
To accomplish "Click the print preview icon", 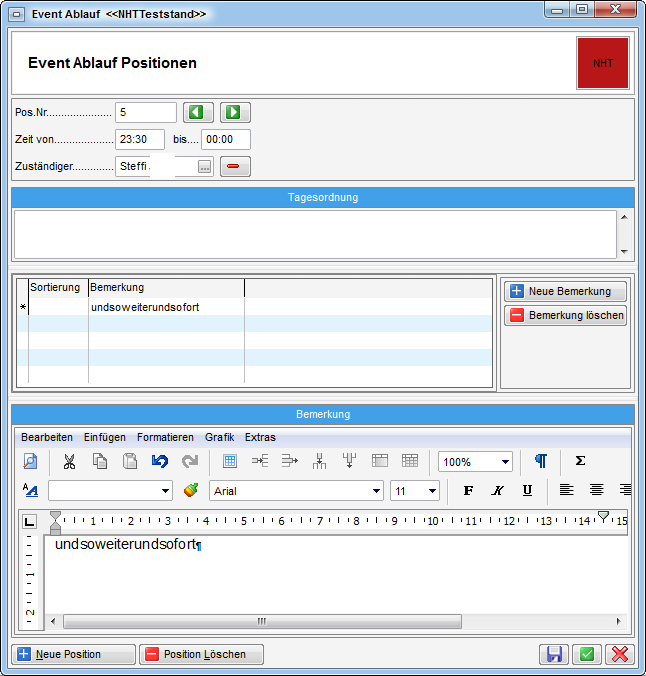I will pyautogui.click(x=30, y=461).
